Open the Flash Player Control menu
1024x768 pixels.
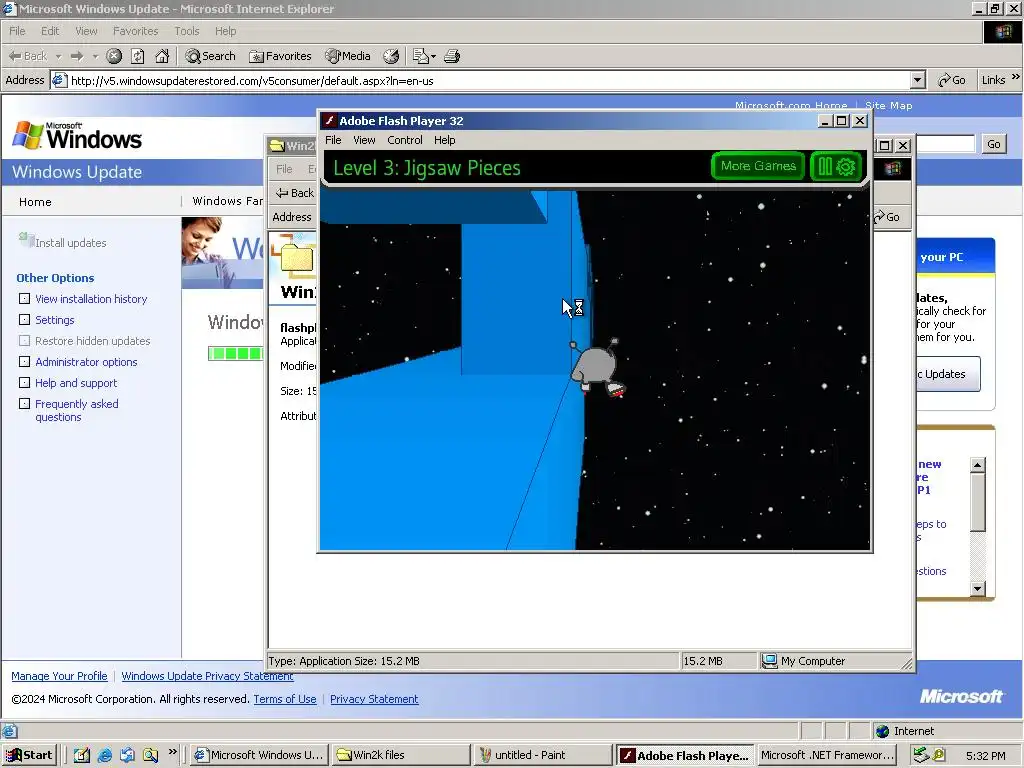[404, 140]
